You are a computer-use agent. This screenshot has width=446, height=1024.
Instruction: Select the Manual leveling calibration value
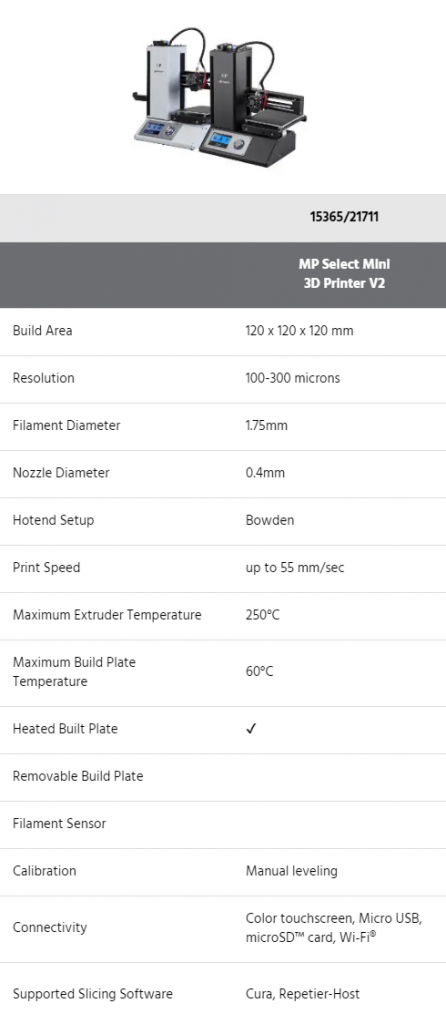click(x=291, y=871)
